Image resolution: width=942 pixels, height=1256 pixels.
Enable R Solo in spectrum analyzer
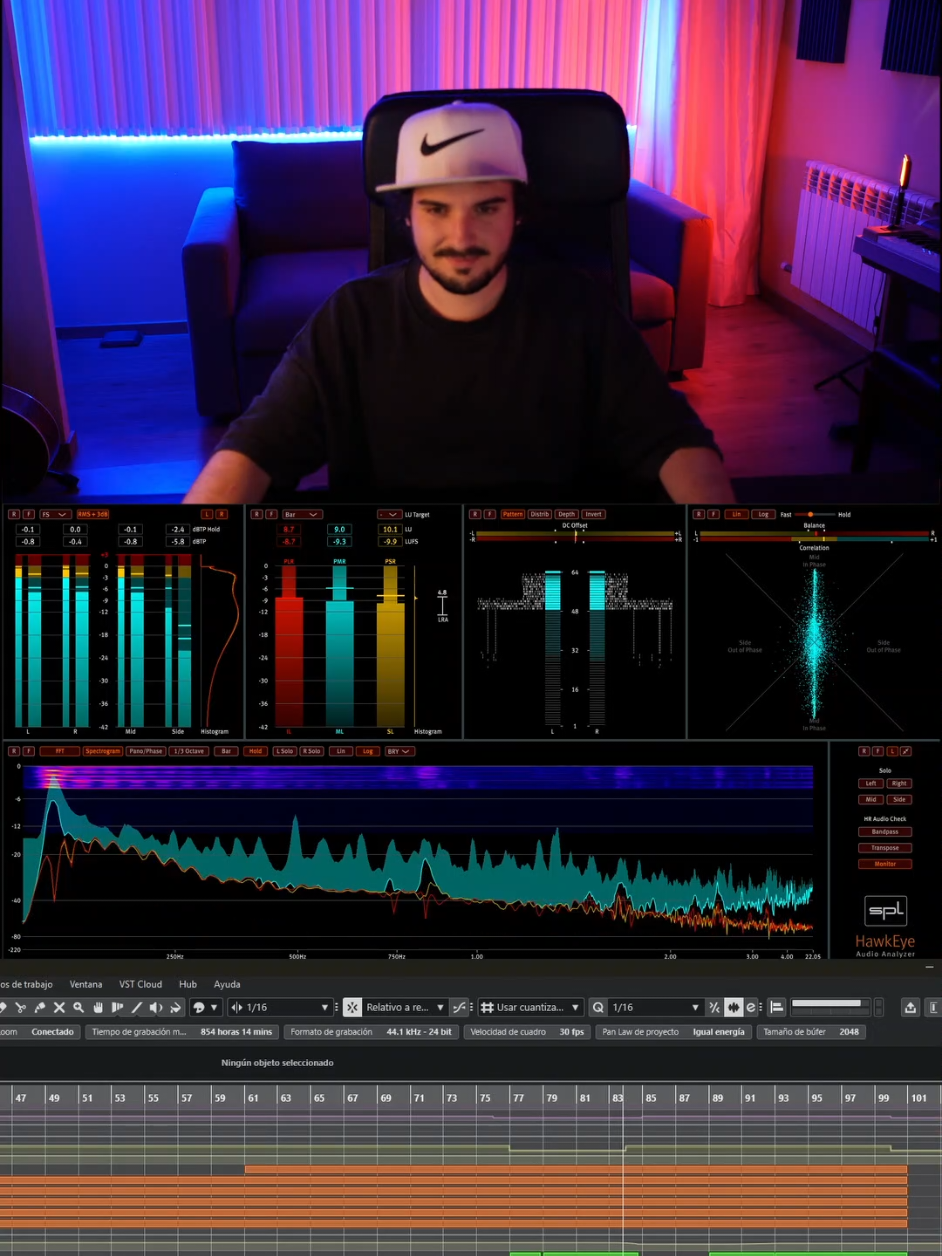[x=310, y=751]
